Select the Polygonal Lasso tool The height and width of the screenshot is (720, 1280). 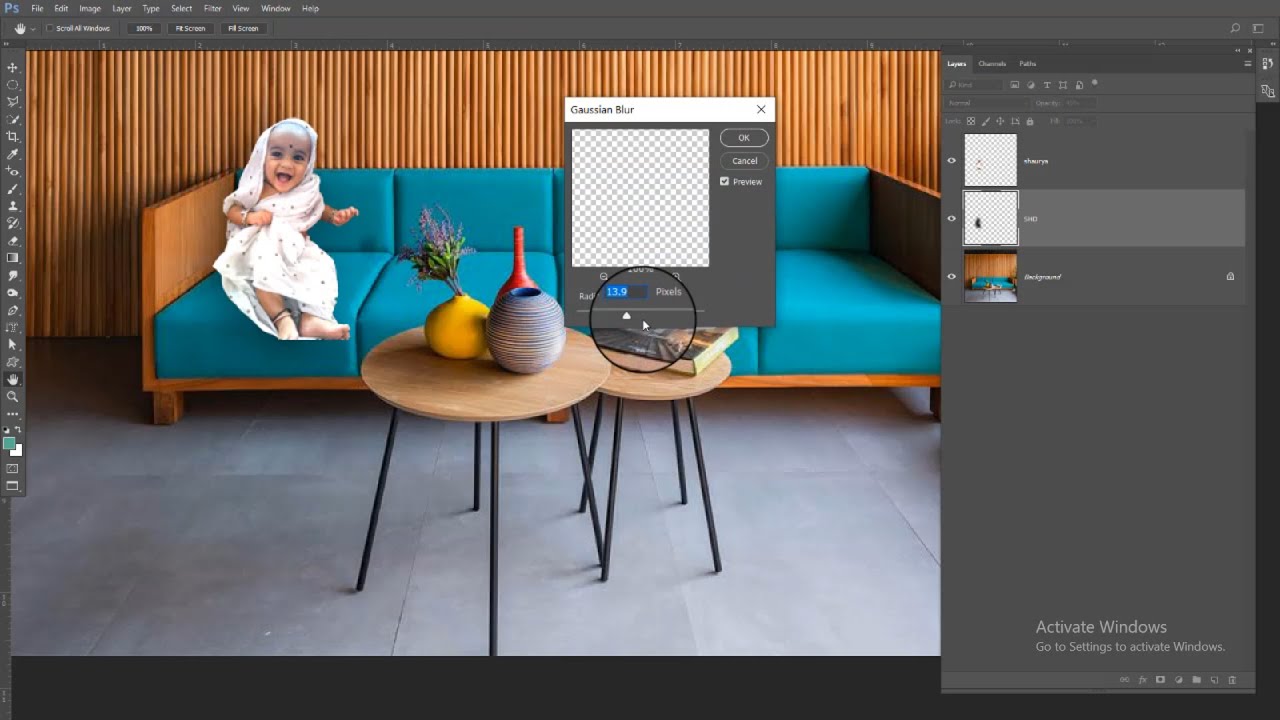pos(13,102)
